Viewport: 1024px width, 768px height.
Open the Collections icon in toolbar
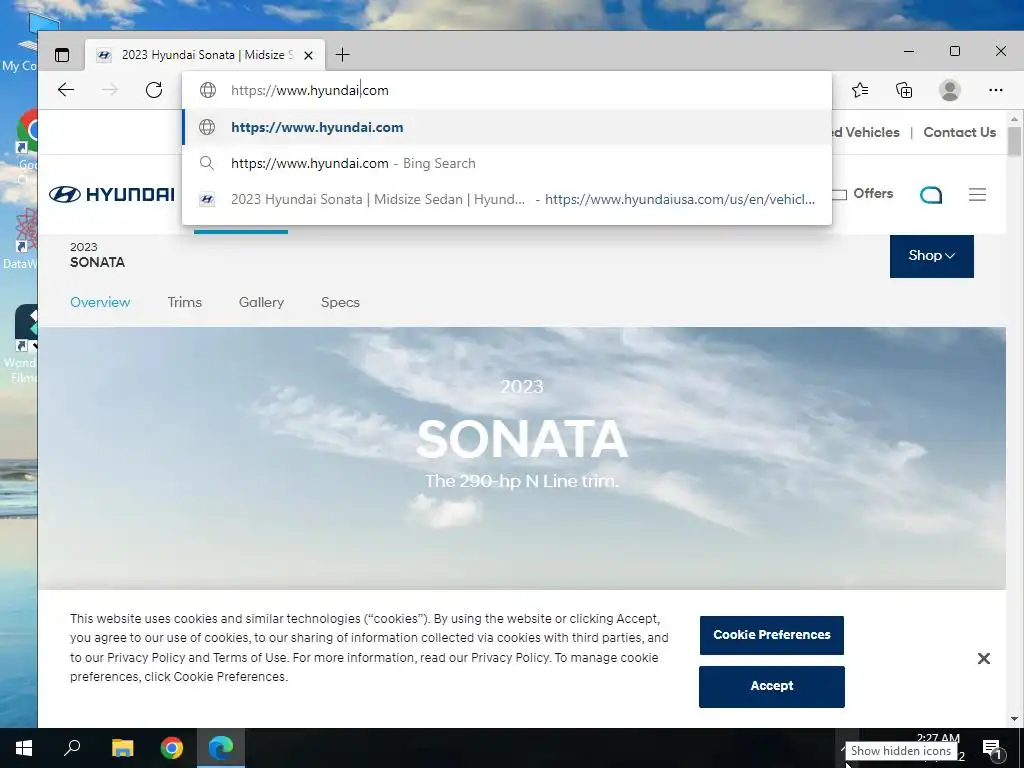tap(904, 90)
